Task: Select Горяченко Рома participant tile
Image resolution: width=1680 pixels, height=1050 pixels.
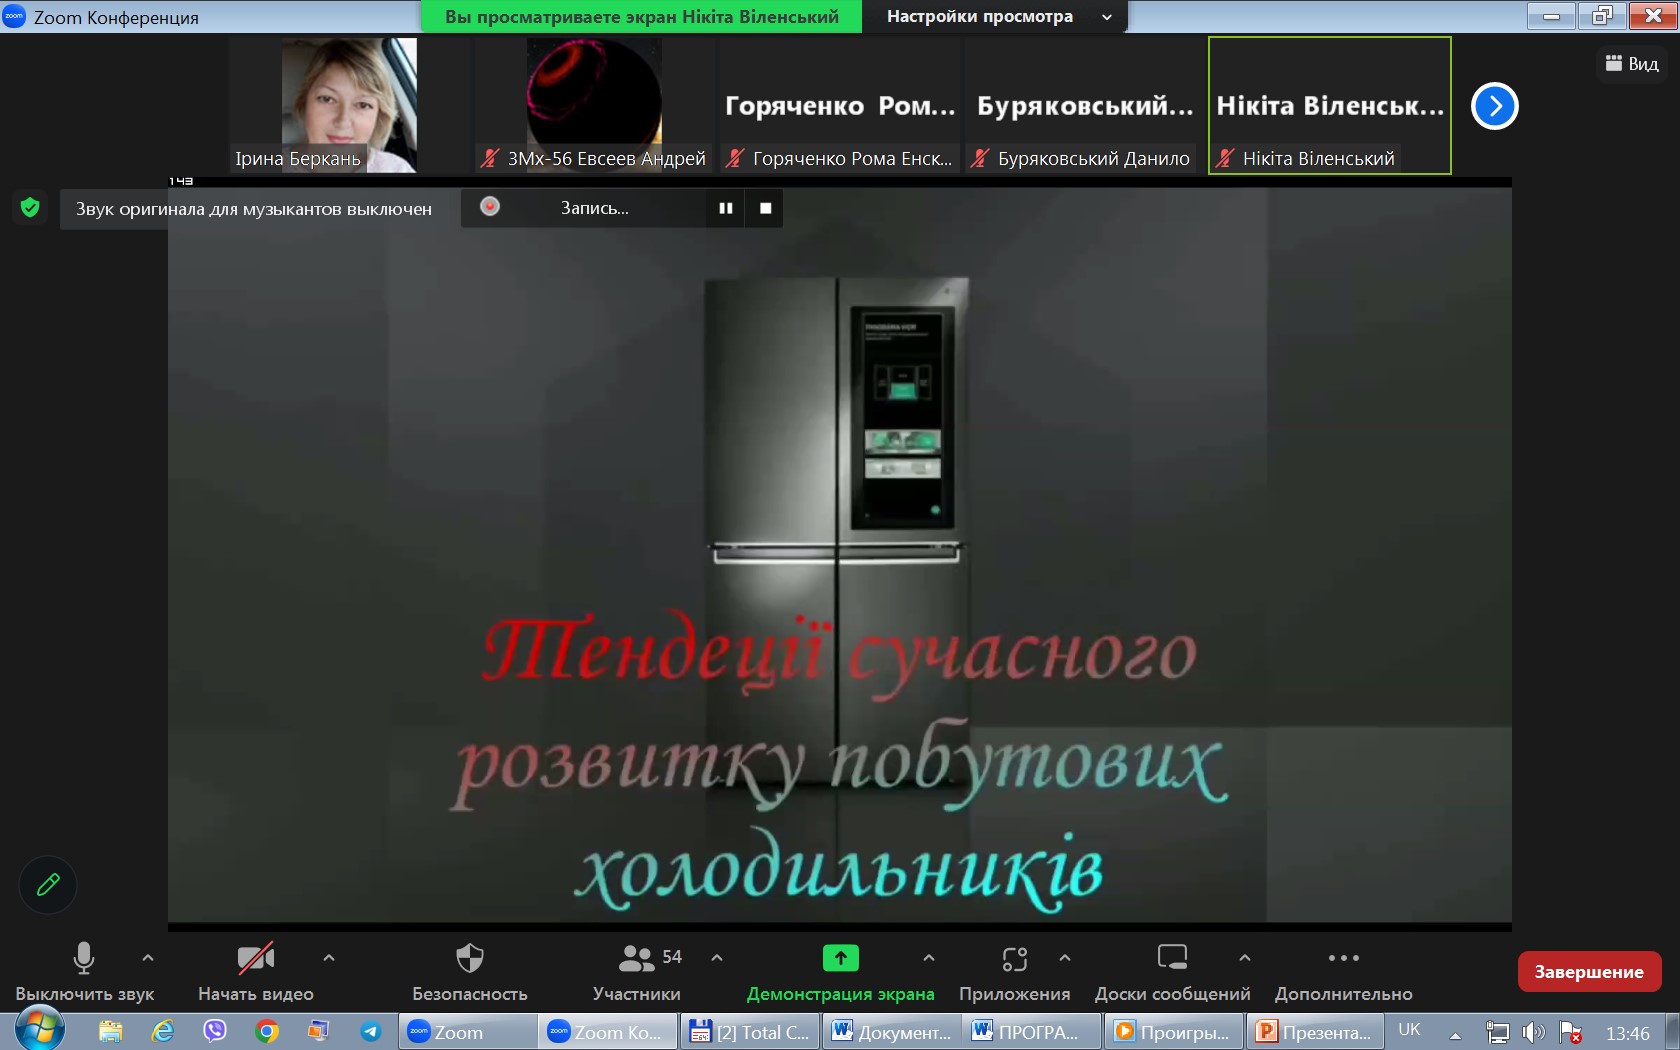Action: coord(839,105)
